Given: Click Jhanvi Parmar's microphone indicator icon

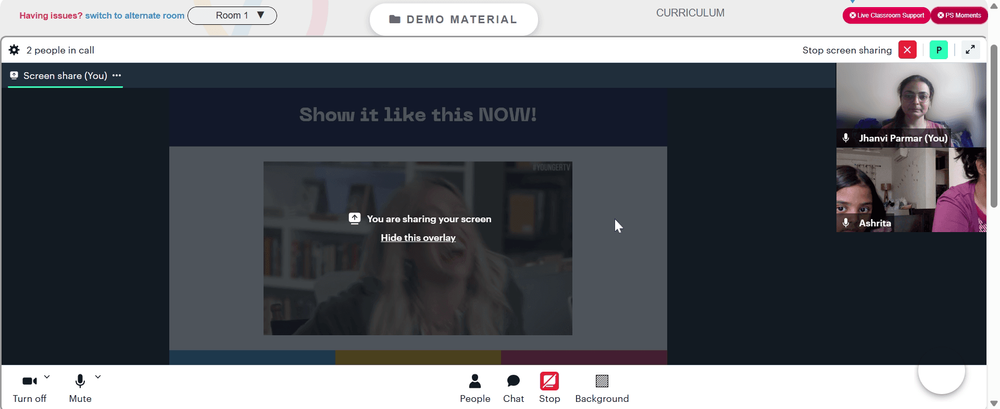Looking at the screenshot, I should point(846,138).
